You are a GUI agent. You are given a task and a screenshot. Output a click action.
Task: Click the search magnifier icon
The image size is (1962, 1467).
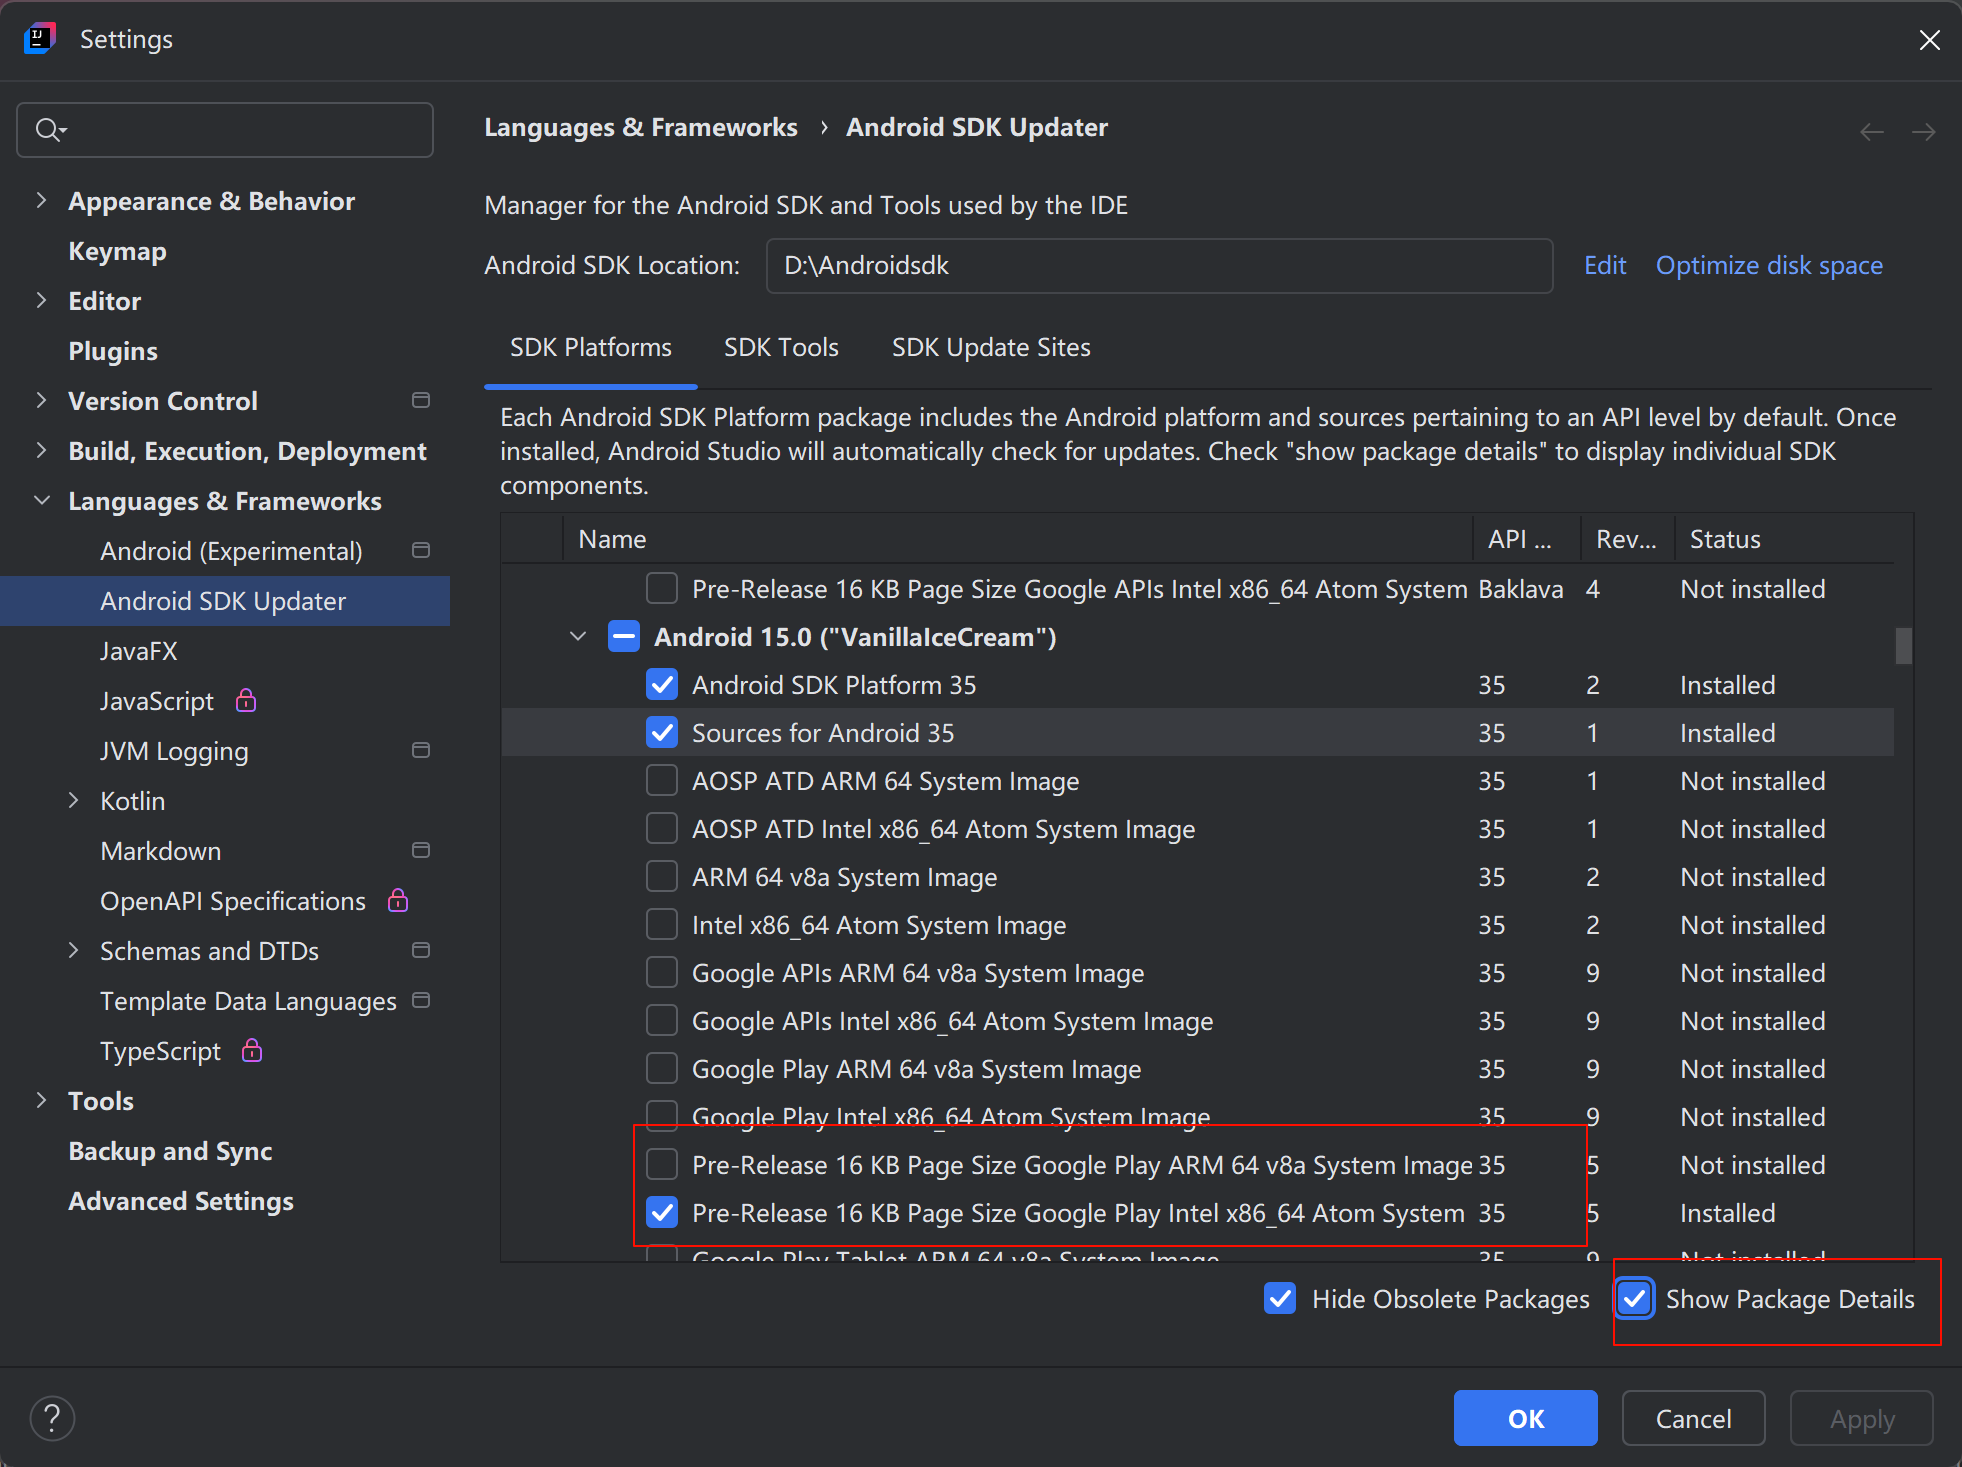pyautogui.click(x=48, y=130)
